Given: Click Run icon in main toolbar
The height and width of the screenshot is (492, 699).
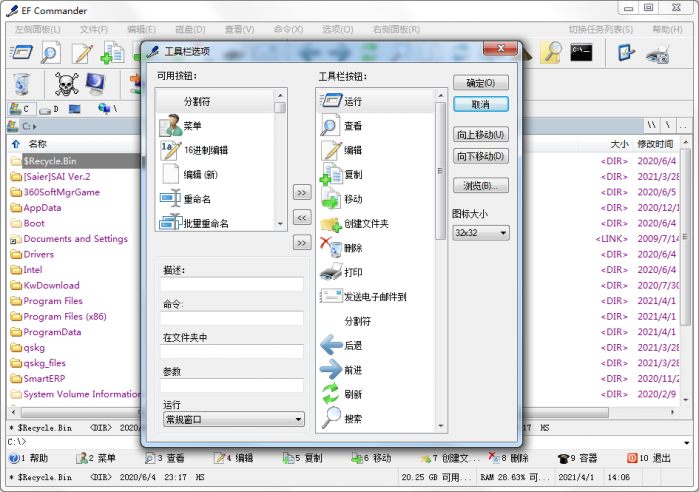Looking at the screenshot, I should [21, 53].
